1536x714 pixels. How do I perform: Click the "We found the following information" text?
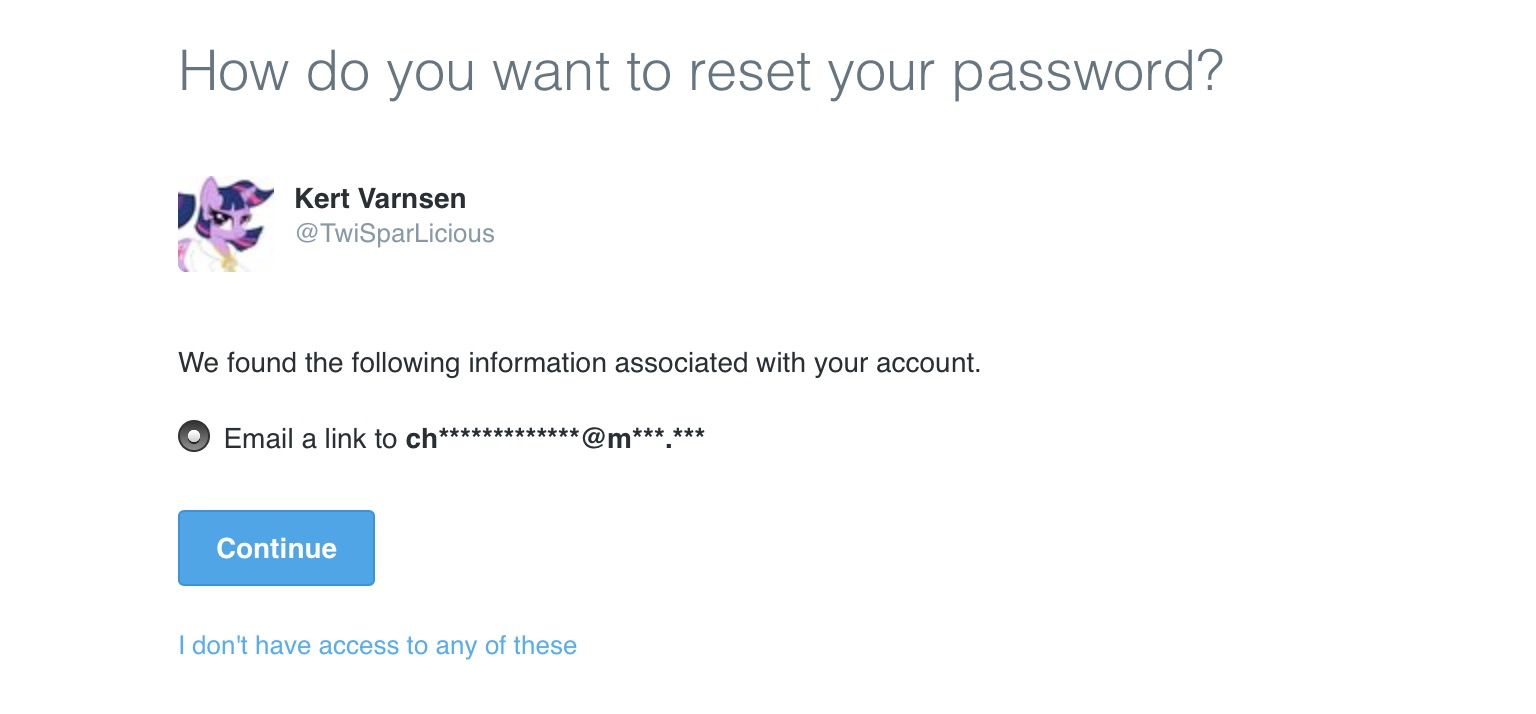point(579,362)
